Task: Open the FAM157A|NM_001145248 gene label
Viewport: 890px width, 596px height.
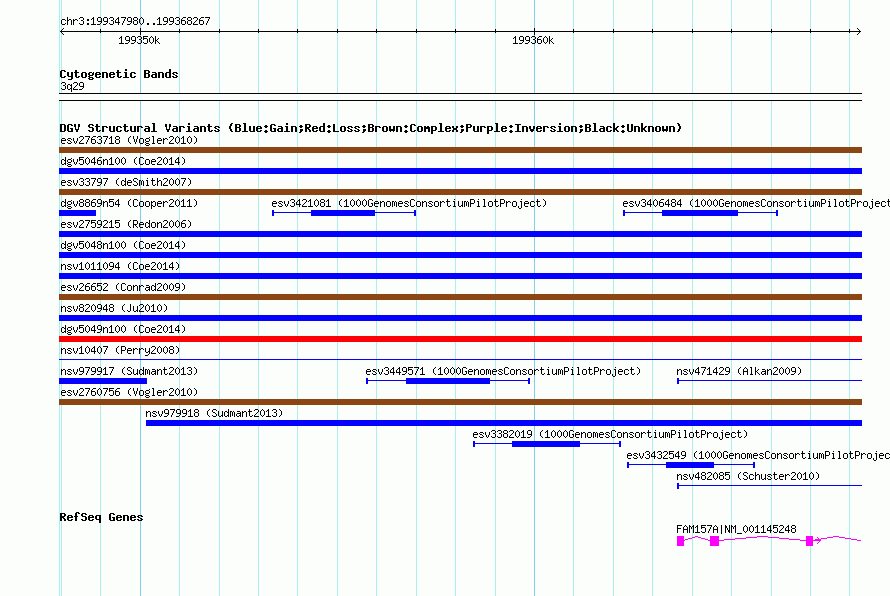Action: [736, 529]
